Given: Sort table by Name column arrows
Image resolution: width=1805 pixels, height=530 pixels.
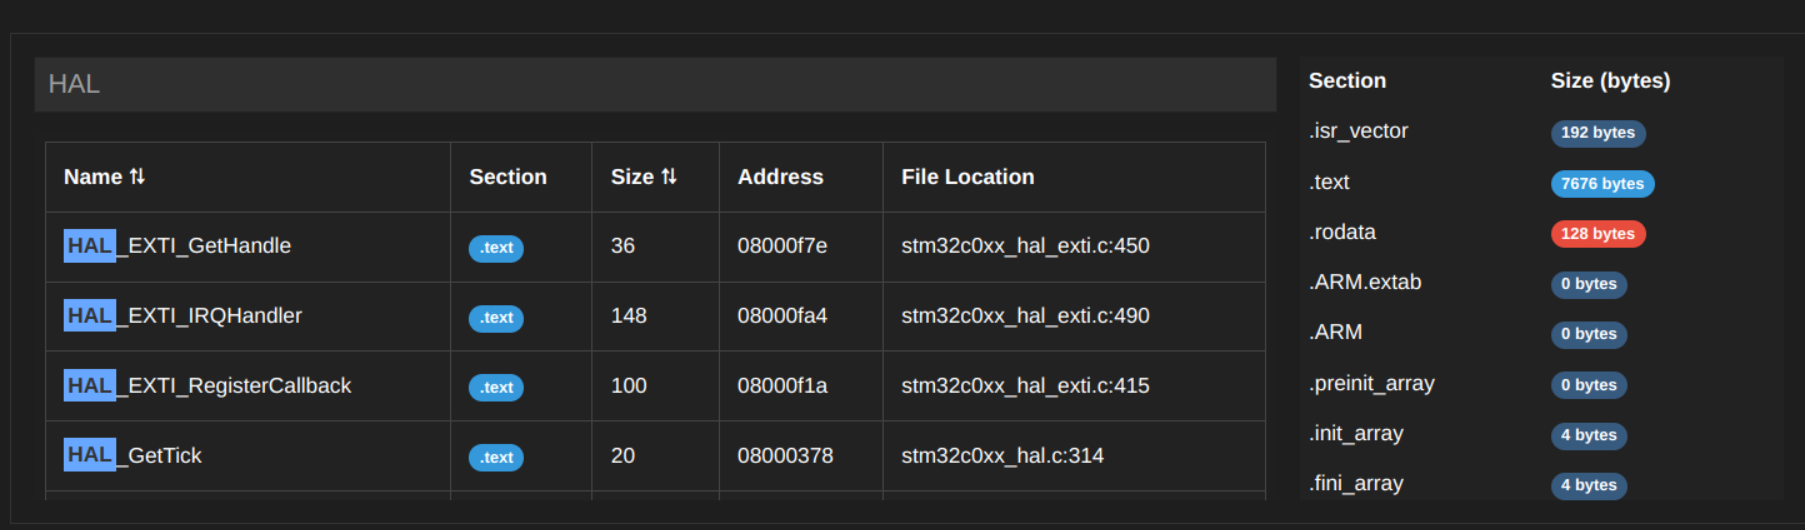Looking at the screenshot, I should 137,177.
